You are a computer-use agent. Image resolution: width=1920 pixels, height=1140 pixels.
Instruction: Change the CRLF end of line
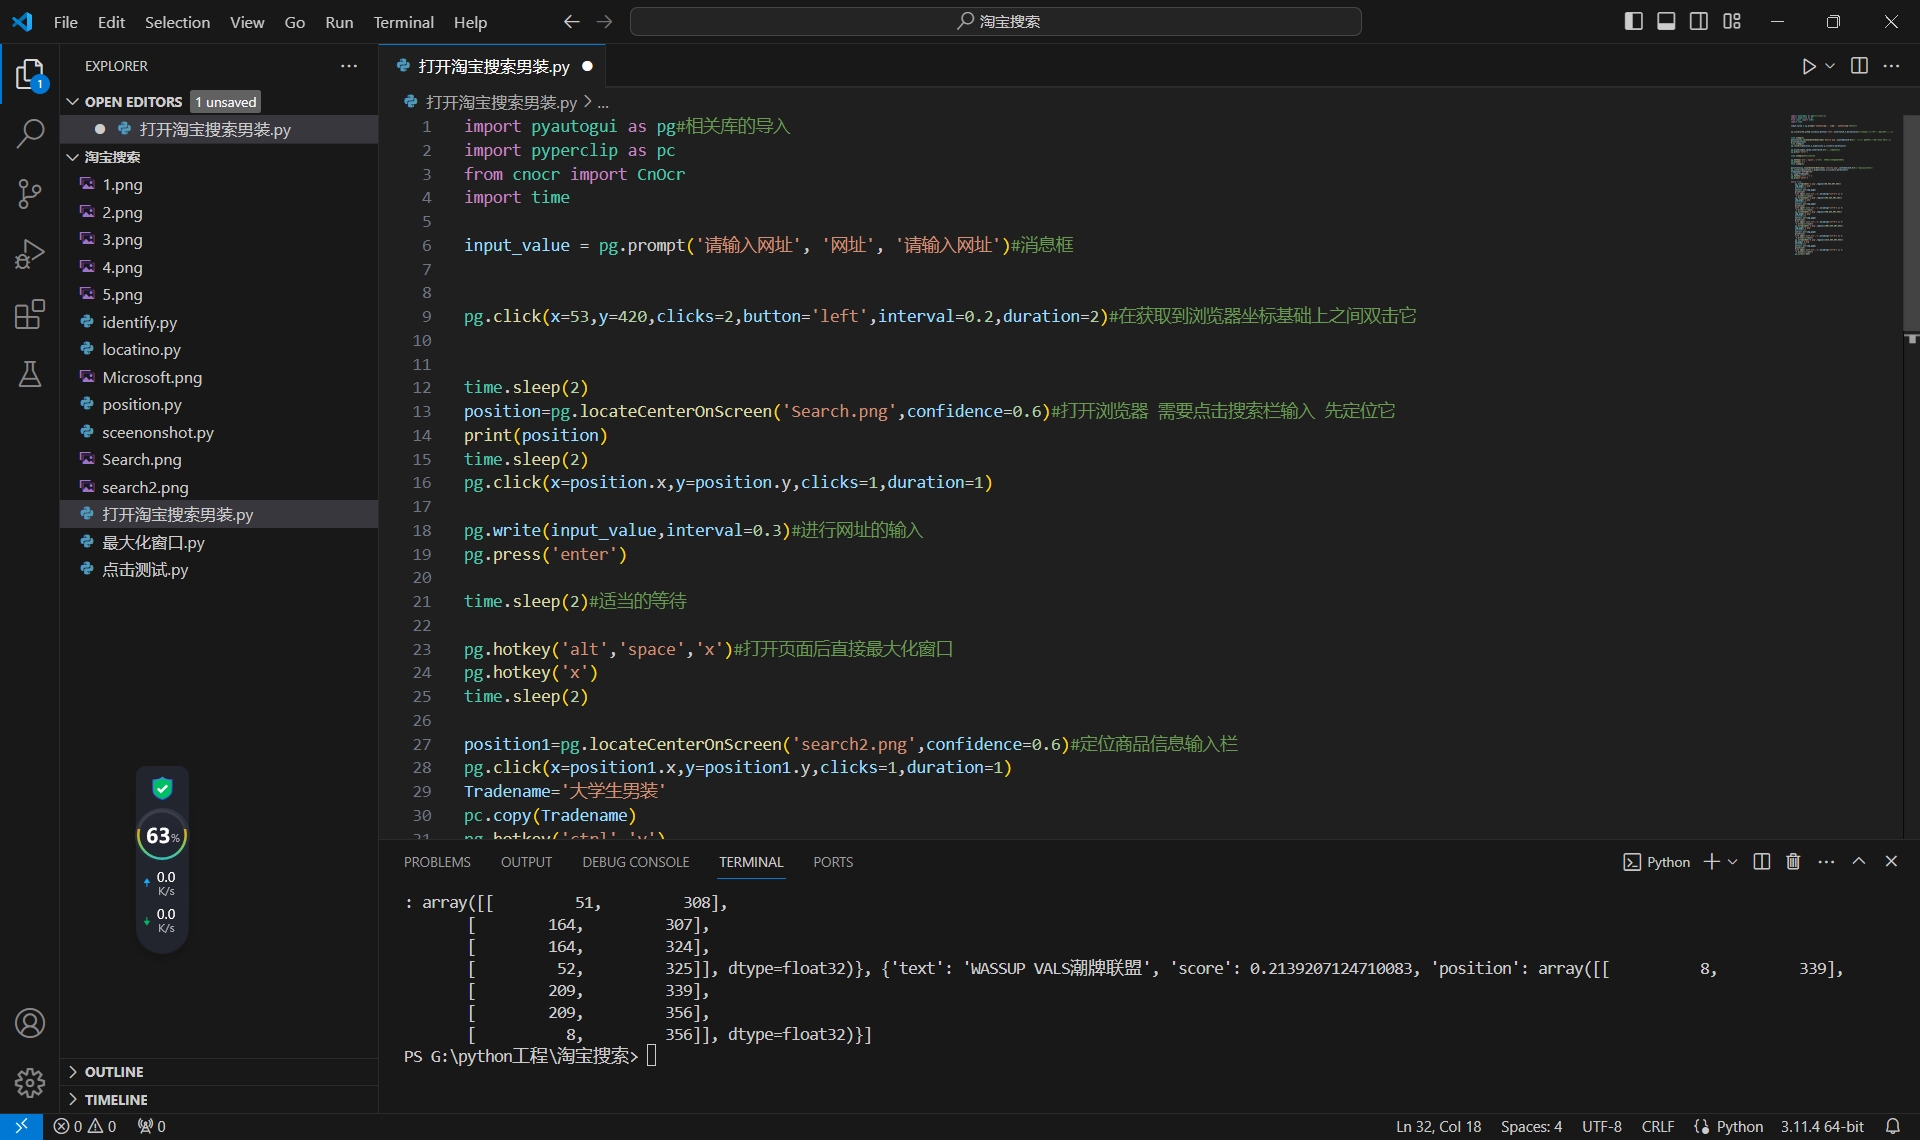[x=1657, y=1126]
